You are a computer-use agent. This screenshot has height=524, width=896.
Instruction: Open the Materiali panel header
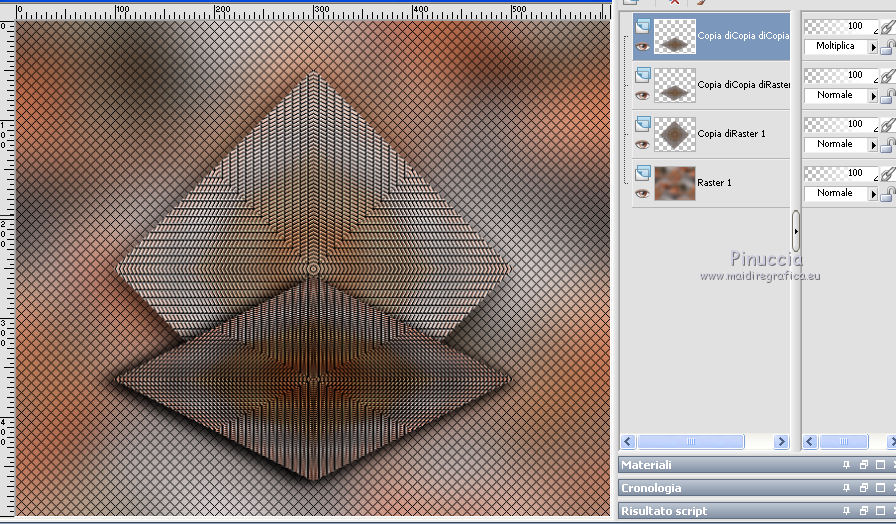pyautogui.click(x=757, y=465)
